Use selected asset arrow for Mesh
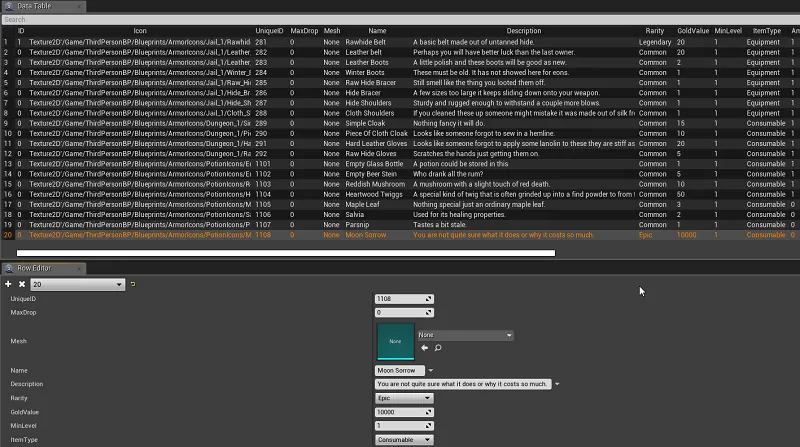 pos(424,348)
